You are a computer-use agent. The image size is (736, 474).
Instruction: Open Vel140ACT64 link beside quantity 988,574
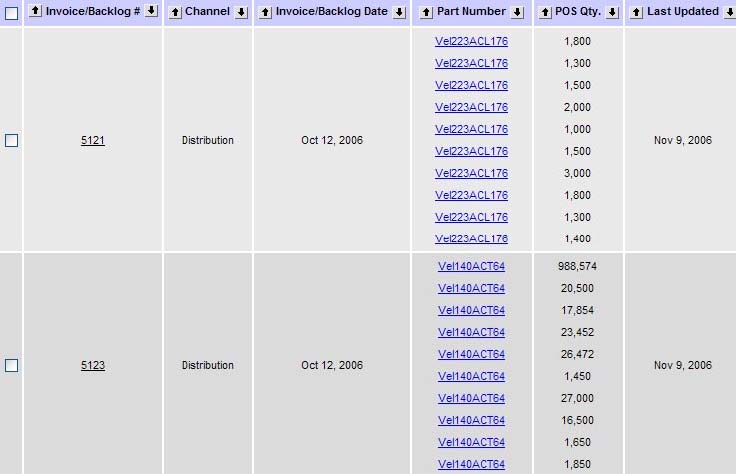coord(471,267)
